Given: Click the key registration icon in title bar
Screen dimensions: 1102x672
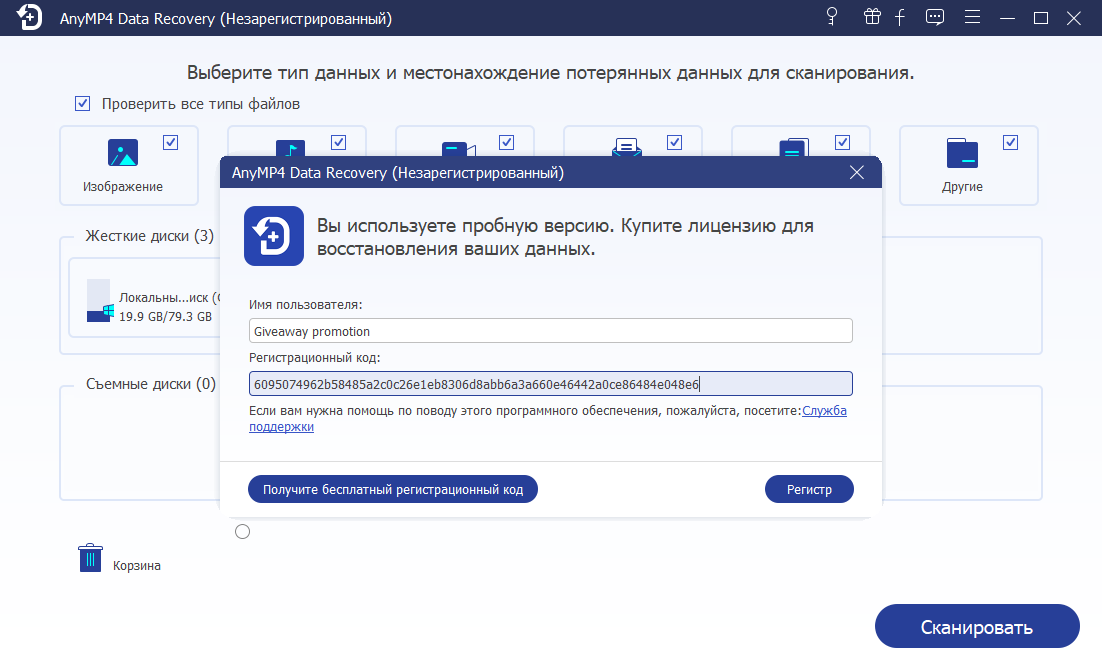Looking at the screenshot, I should 831,17.
